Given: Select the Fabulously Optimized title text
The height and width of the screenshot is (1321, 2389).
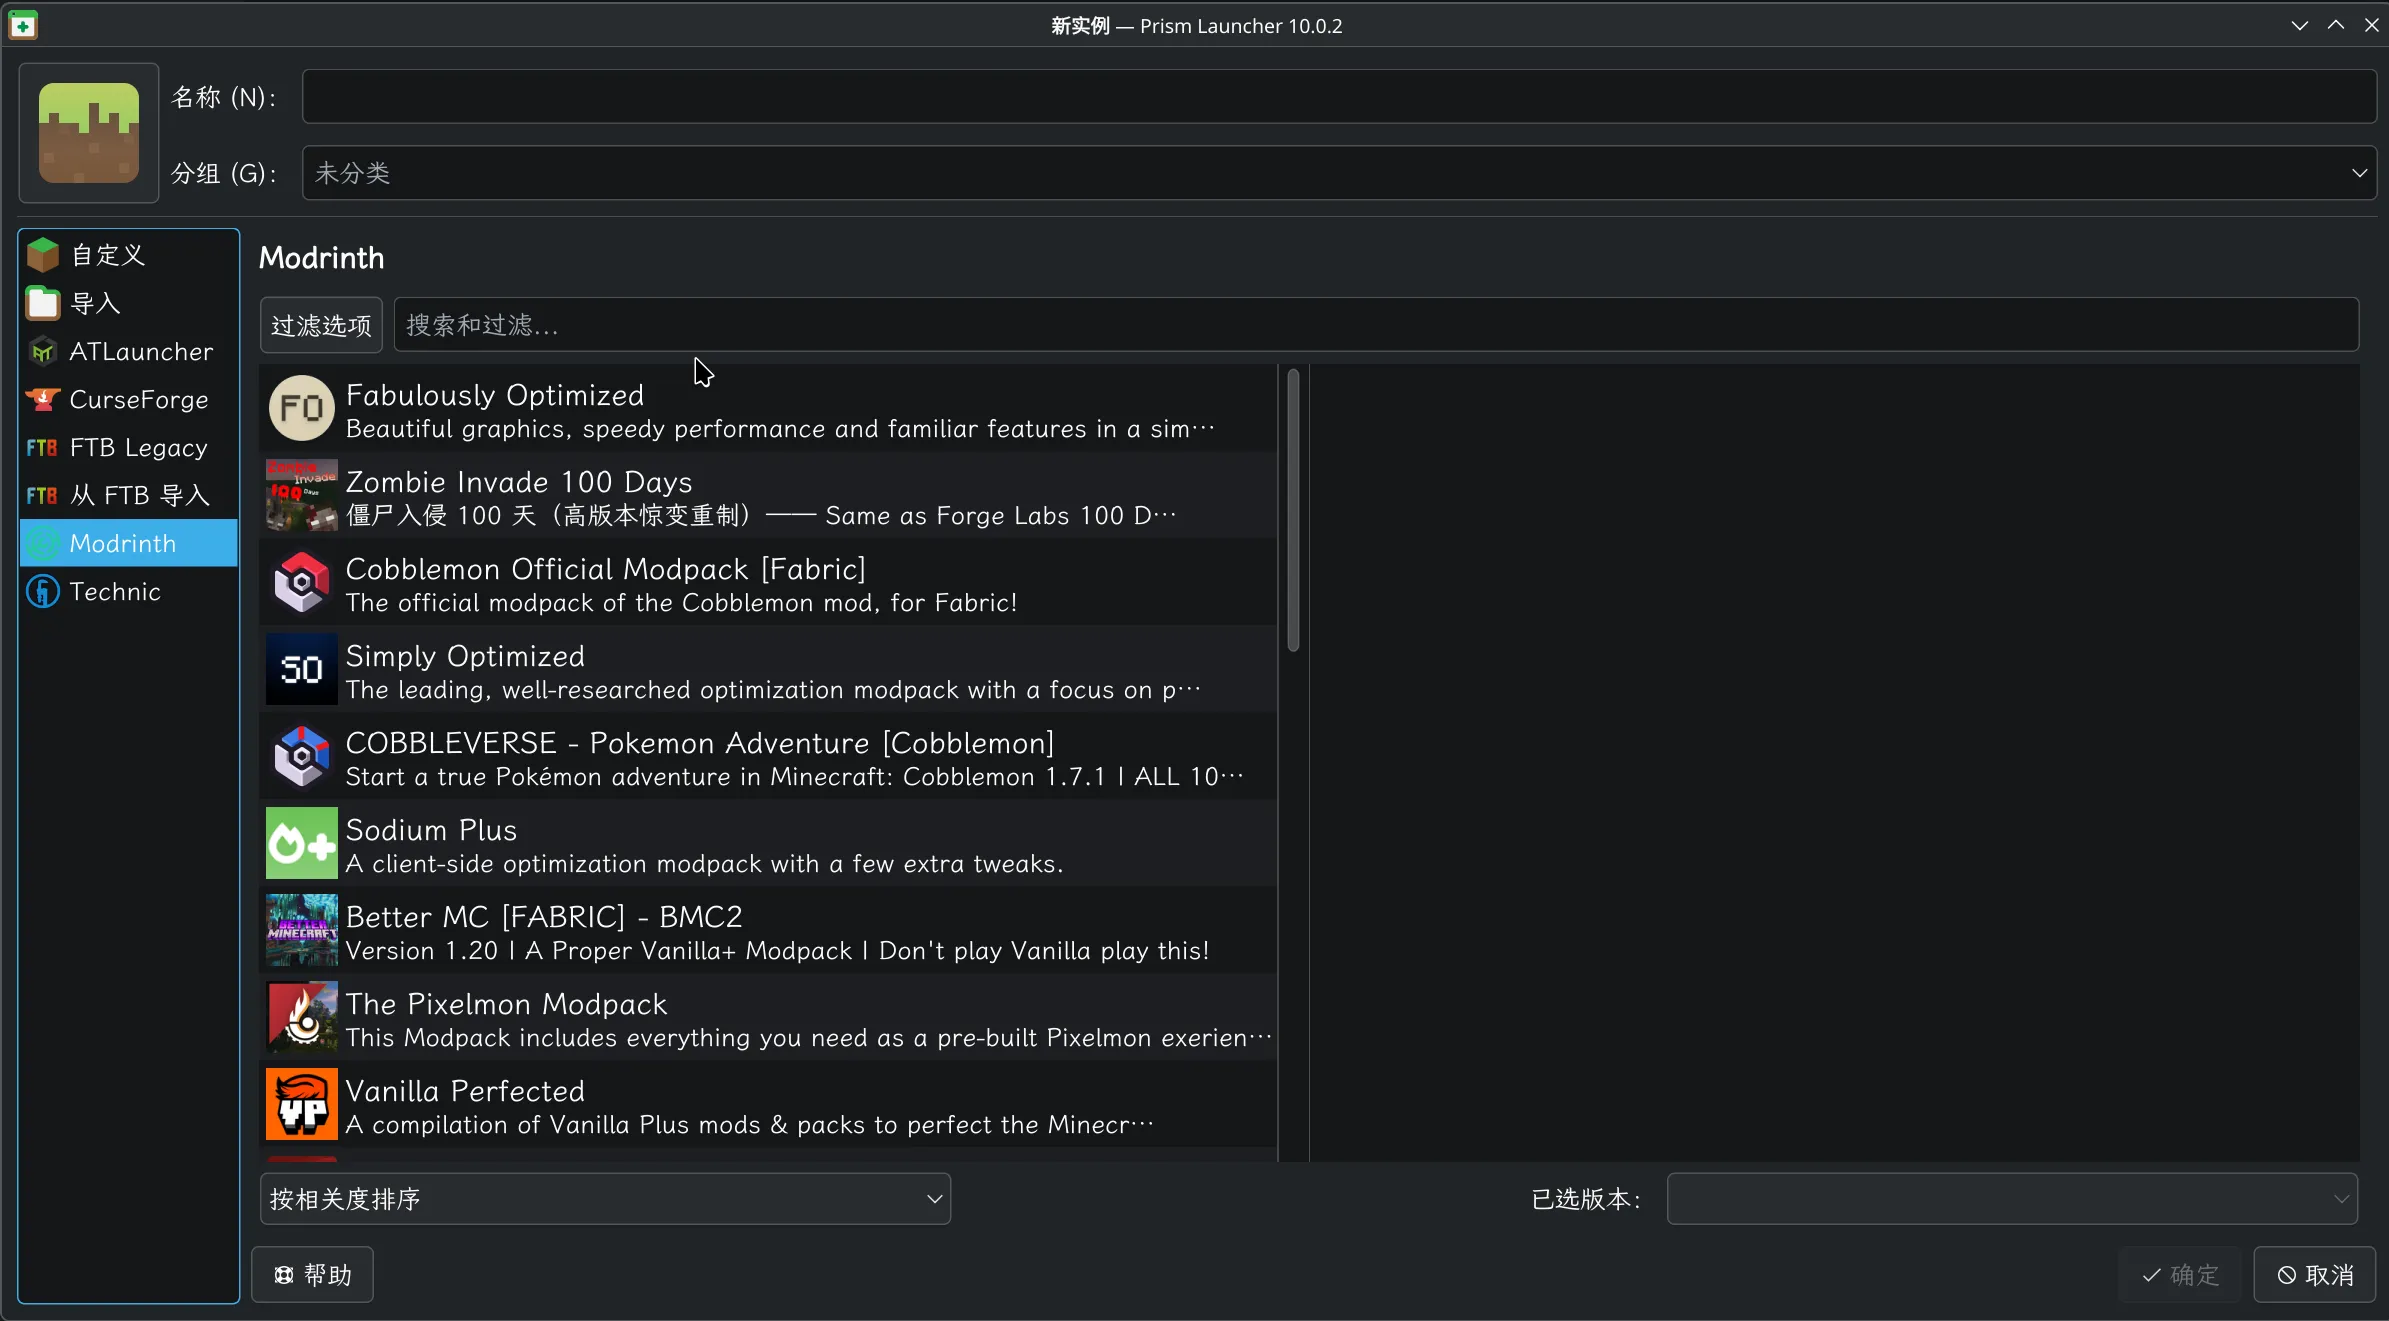Looking at the screenshot, I should pos(495,395).
